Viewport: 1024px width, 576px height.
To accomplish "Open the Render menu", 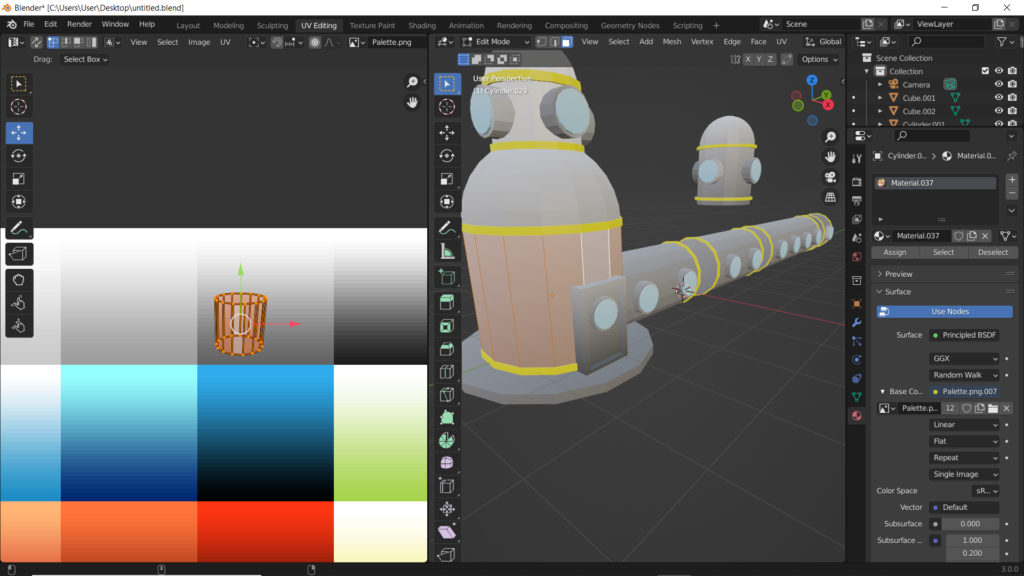I will tap(79, 23).
